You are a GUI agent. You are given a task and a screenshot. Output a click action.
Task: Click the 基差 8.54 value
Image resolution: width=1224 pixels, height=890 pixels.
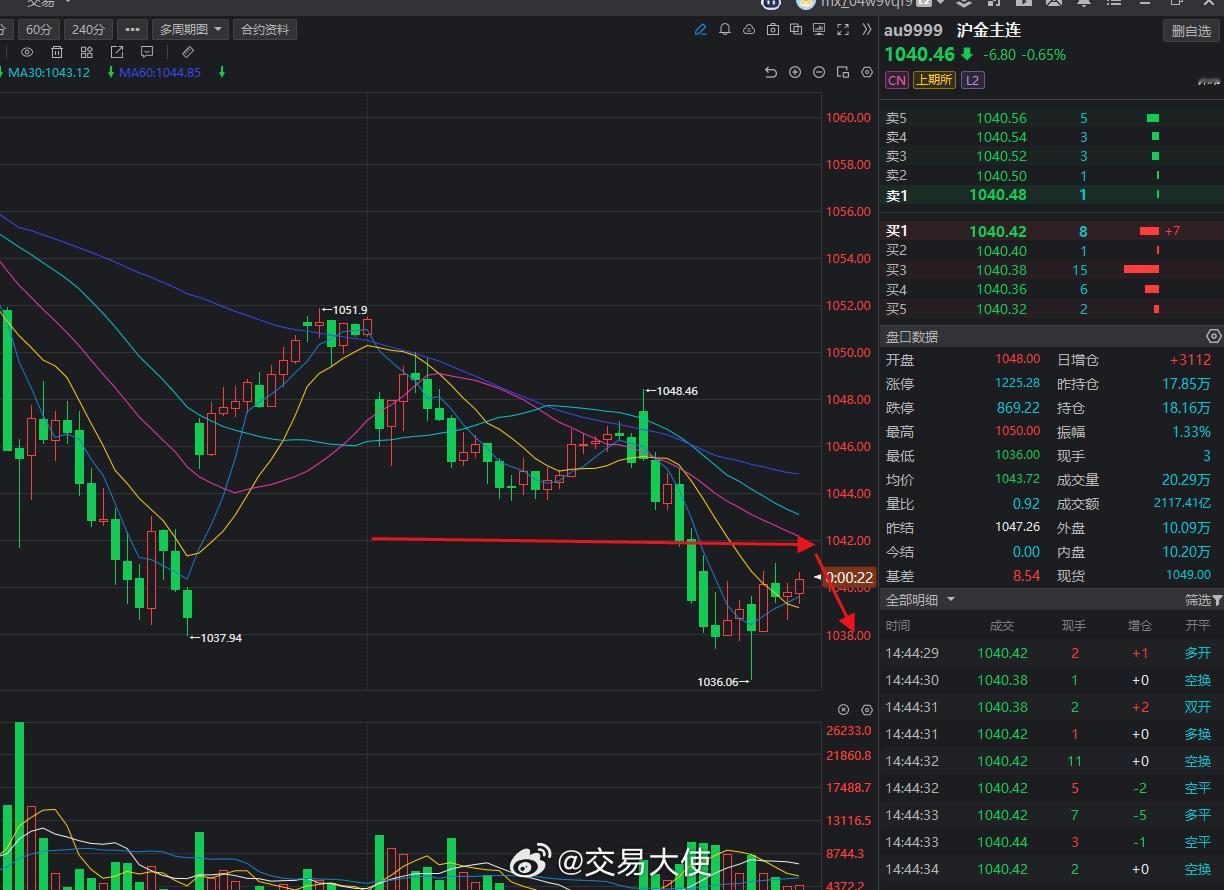click(1026, 576)
